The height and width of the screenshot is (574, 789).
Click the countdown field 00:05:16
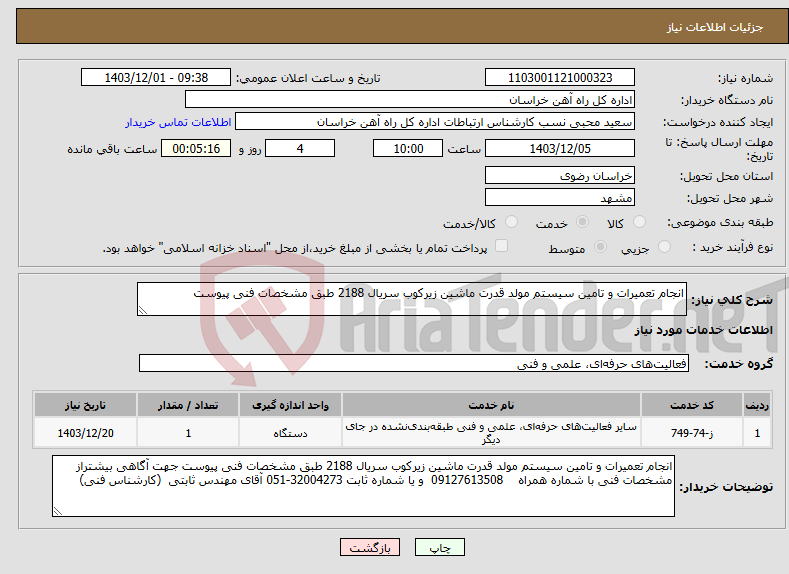(196, 148)
